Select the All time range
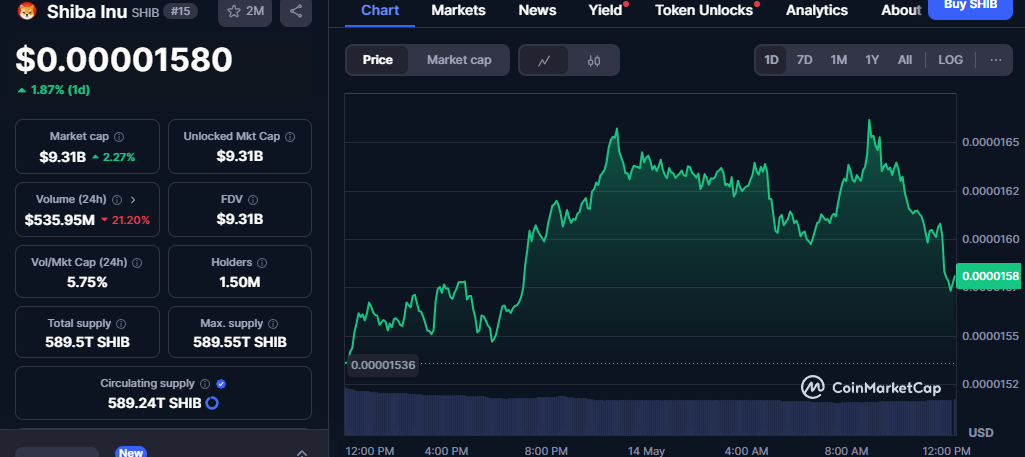 (905, 60)
